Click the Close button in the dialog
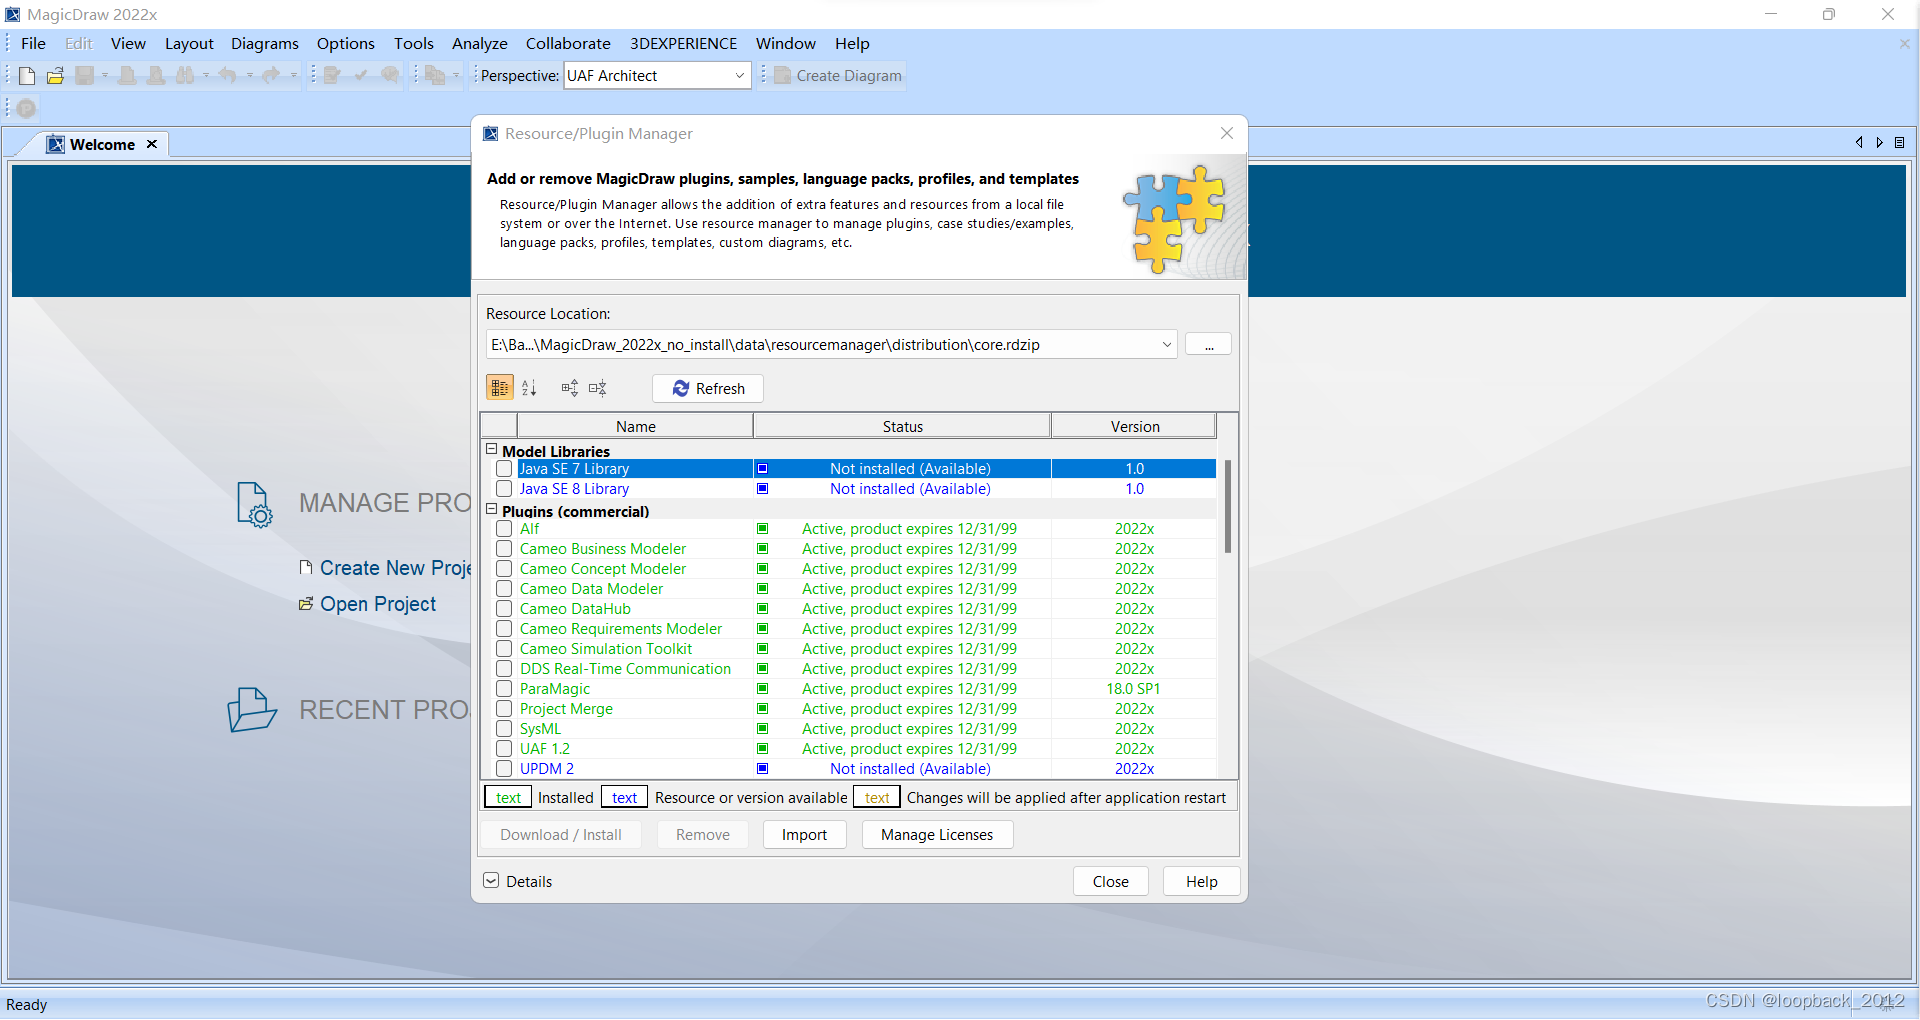This screenshot has height=1020, width=1920. 1111,882
